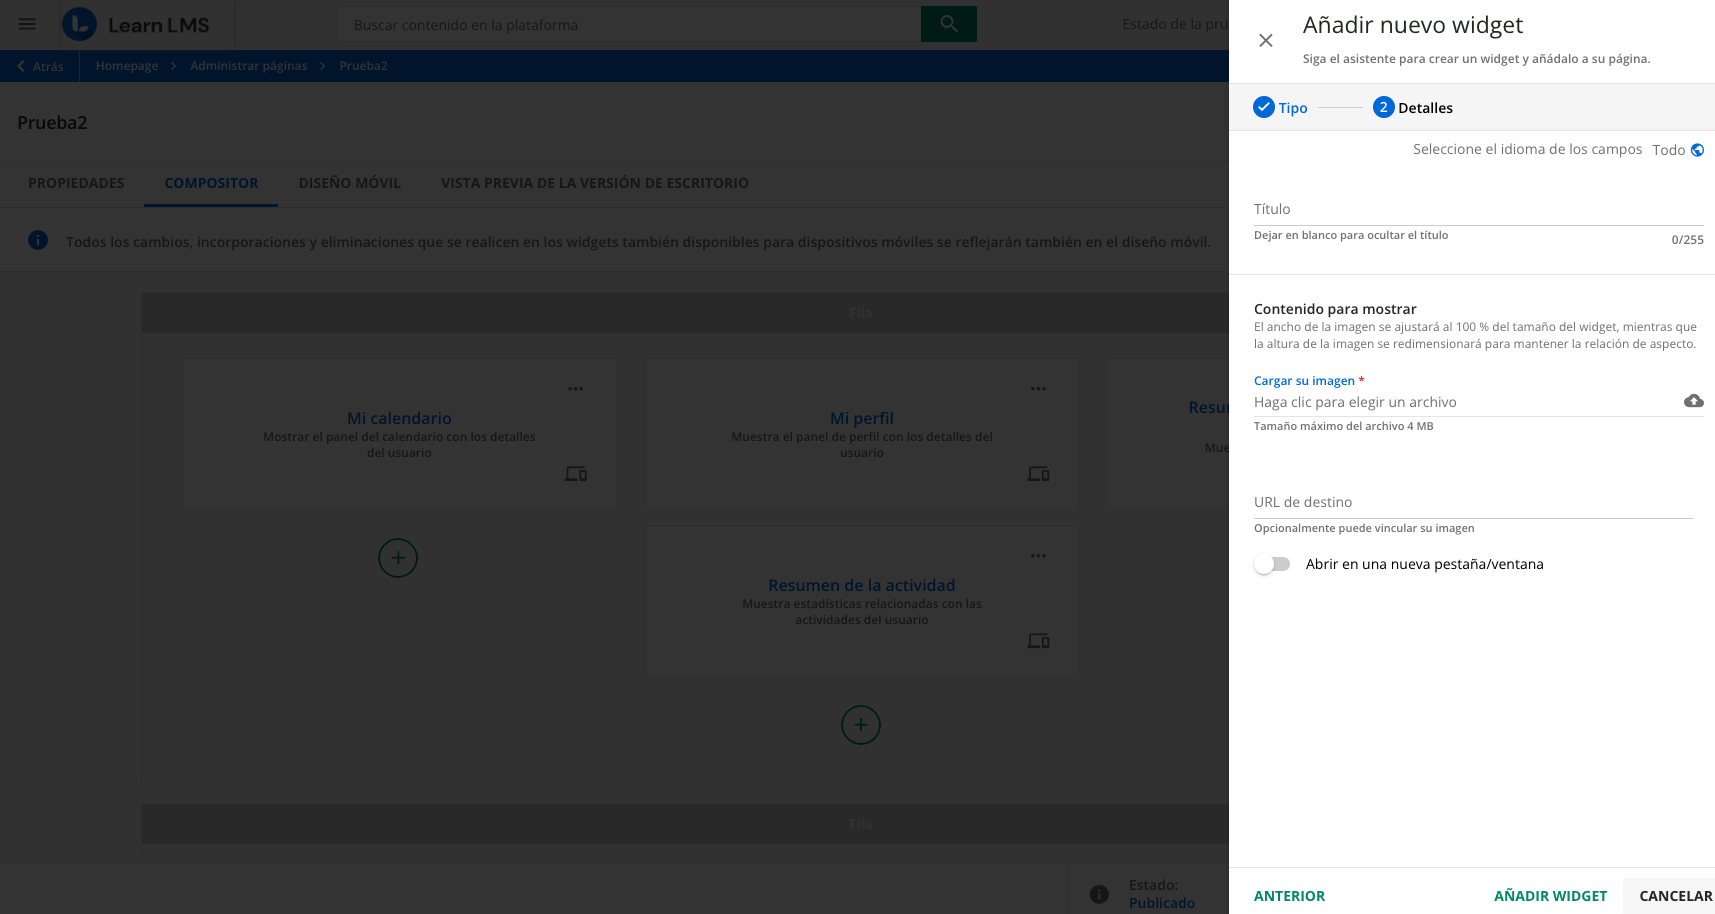The image size is (1715, 914).
Task: Enable Abrir en una nueva pestaña toggle
Action: pyautogui.click(x=1272, y=564)
